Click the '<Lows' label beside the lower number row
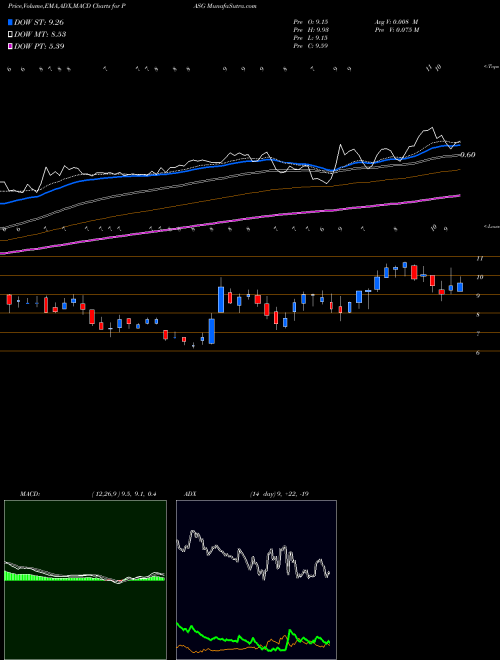 pos(491,227)
